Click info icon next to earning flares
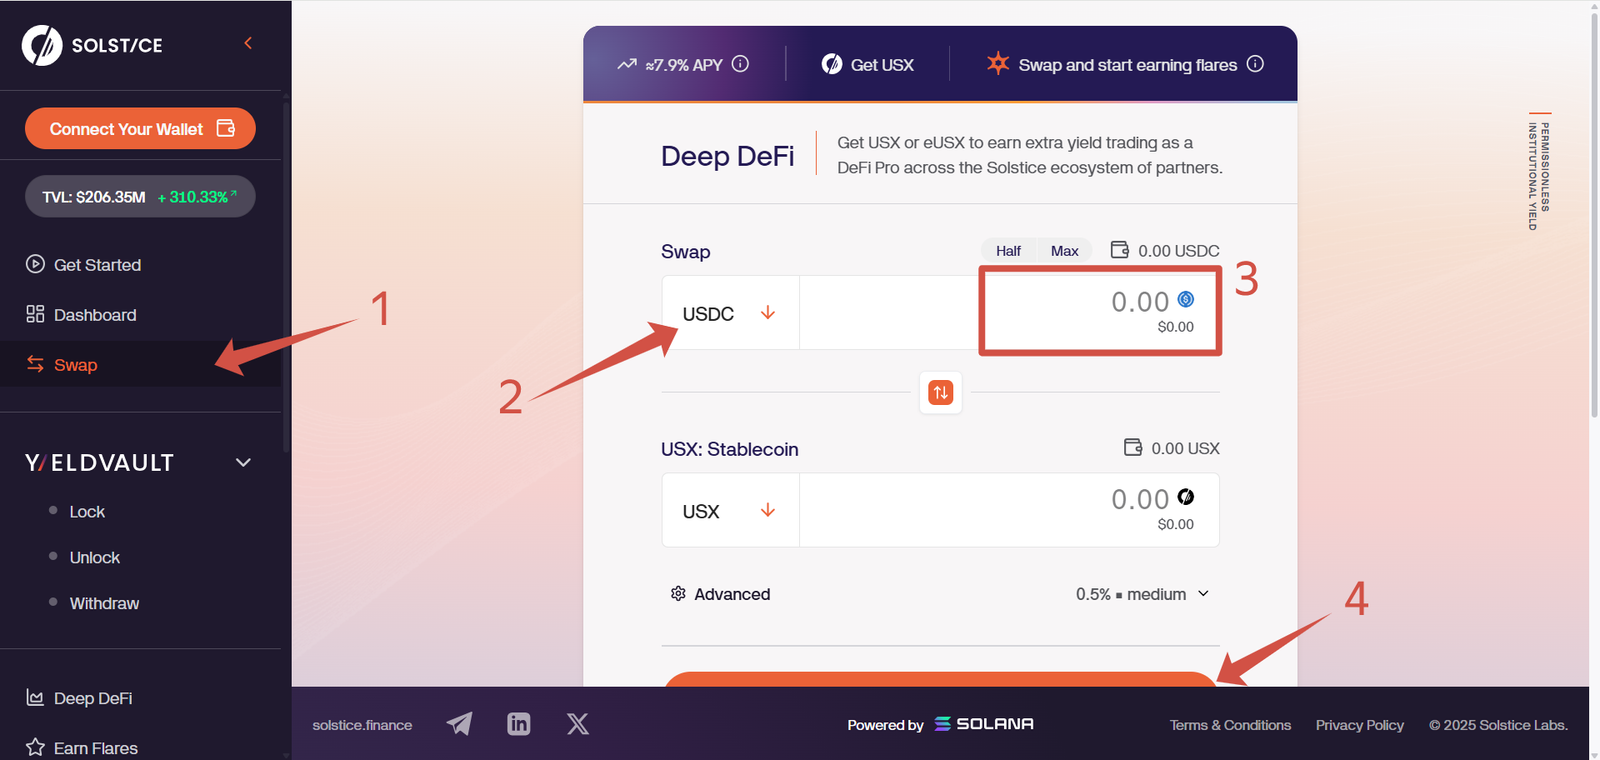This screenshot has height=760, width=1600. pyautogui.click(x=1255, y=64)
